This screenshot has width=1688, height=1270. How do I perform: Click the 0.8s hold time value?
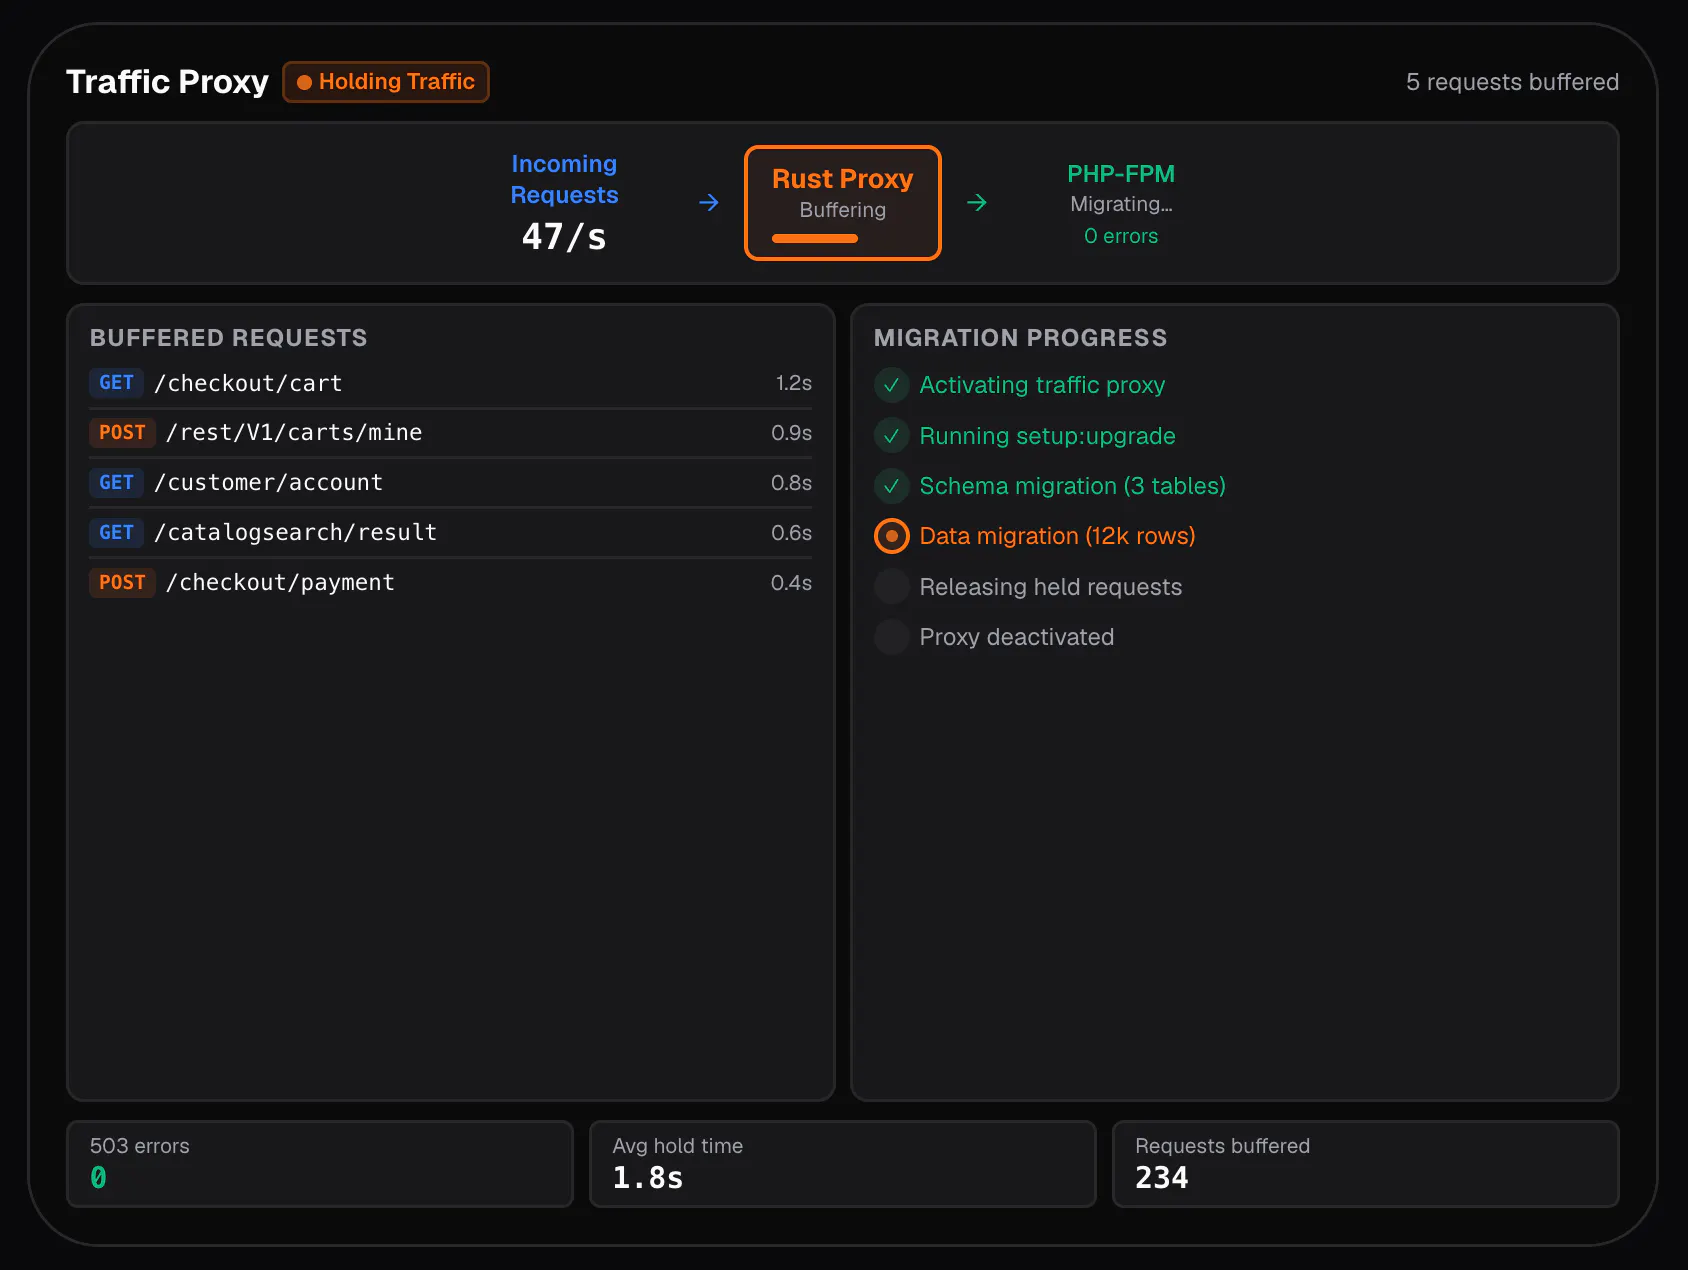pos(791,483)
